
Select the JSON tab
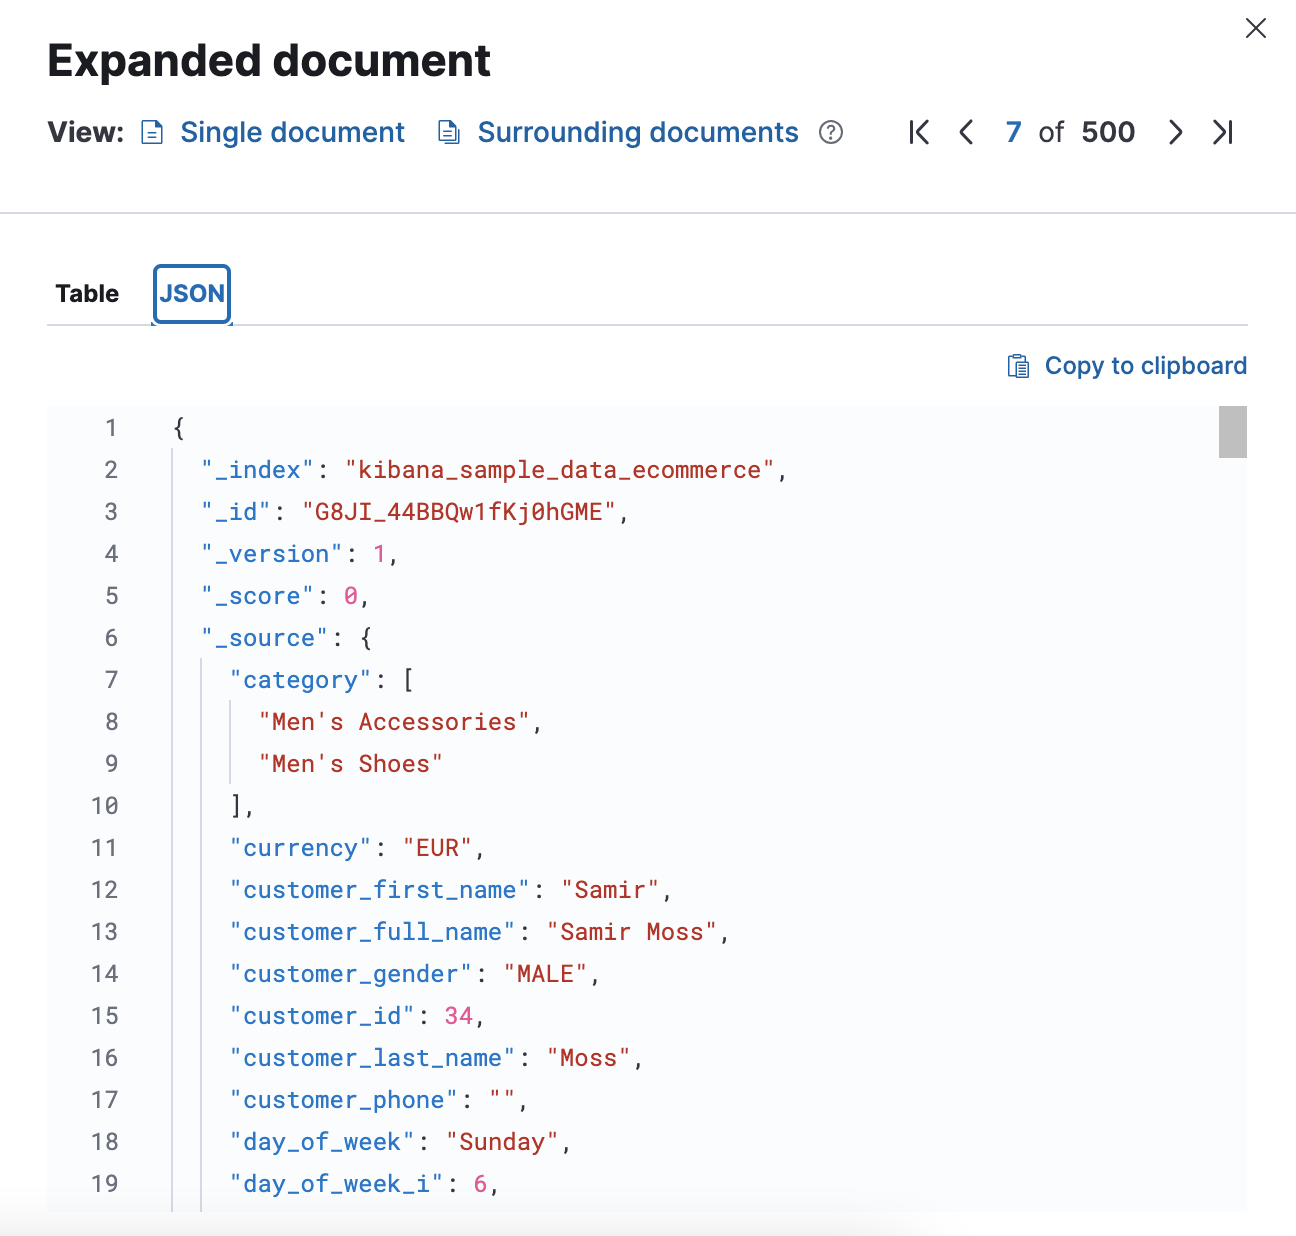[192, 294]
